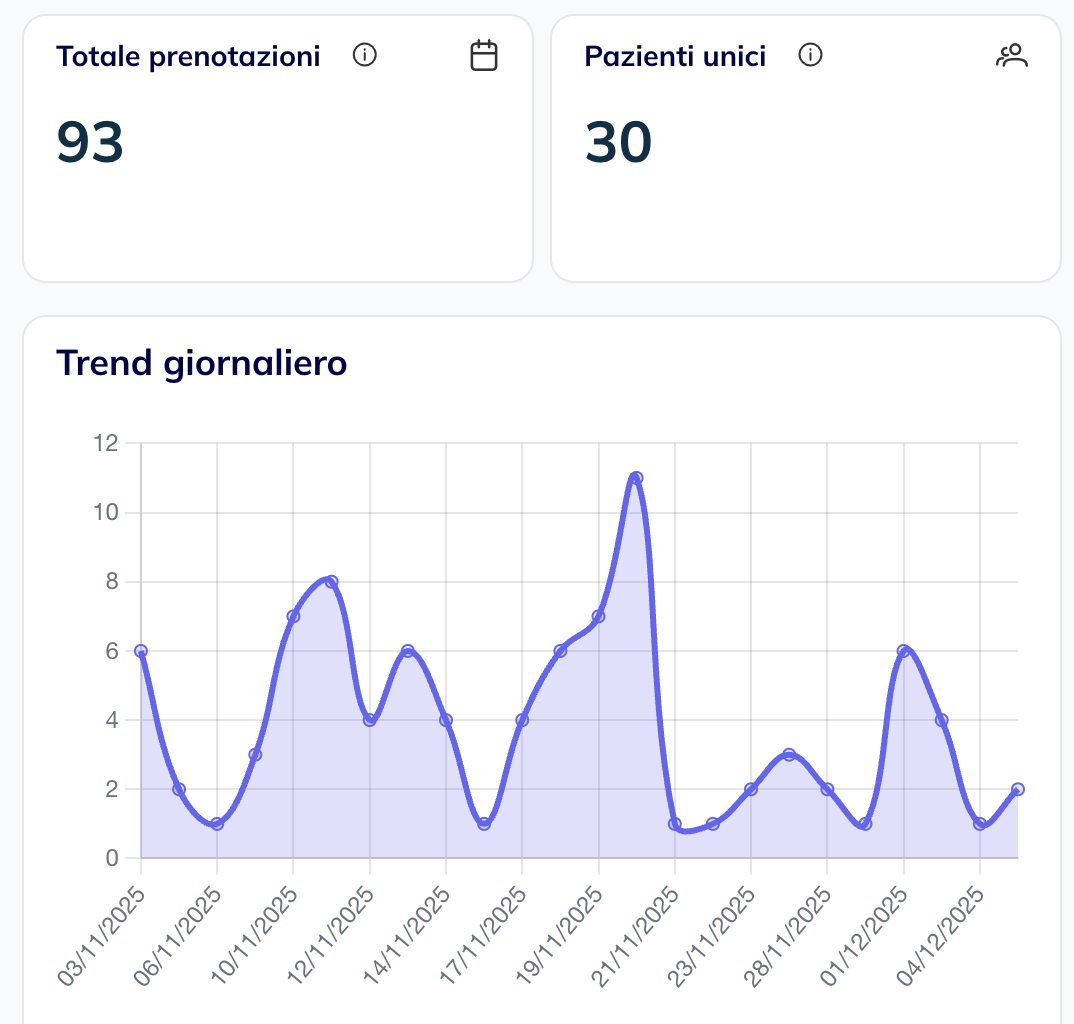The image size is (1074, 1024).
Task: Click the patients icon on Pazienti unici card
Action: [1013, 56]
